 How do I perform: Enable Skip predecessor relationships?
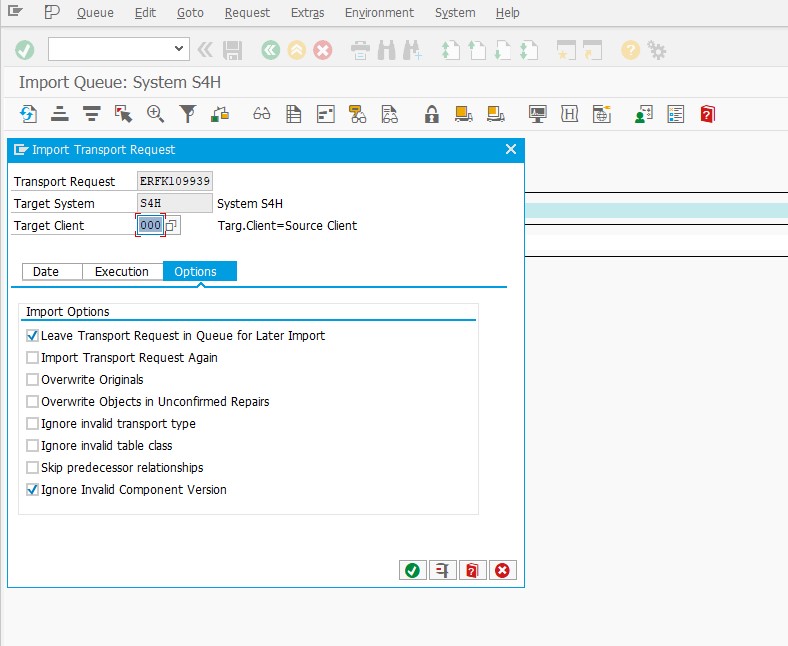pyautogui.click(x=32, y=468)
